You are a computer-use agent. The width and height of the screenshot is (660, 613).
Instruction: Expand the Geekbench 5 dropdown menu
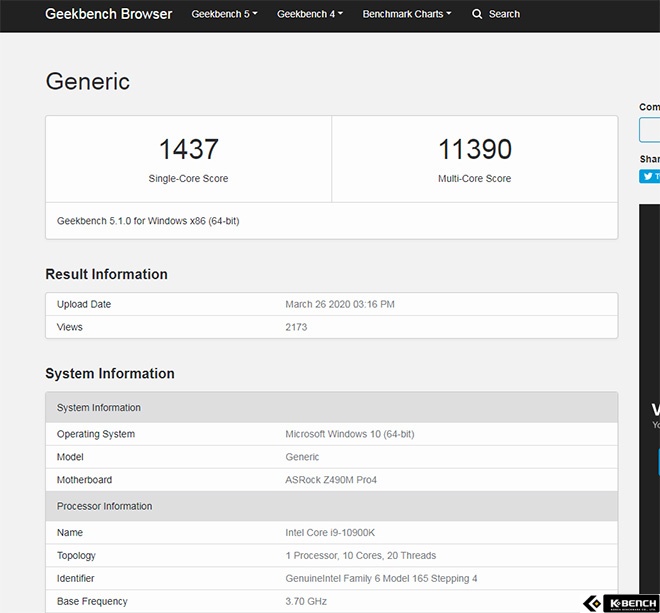224,14
